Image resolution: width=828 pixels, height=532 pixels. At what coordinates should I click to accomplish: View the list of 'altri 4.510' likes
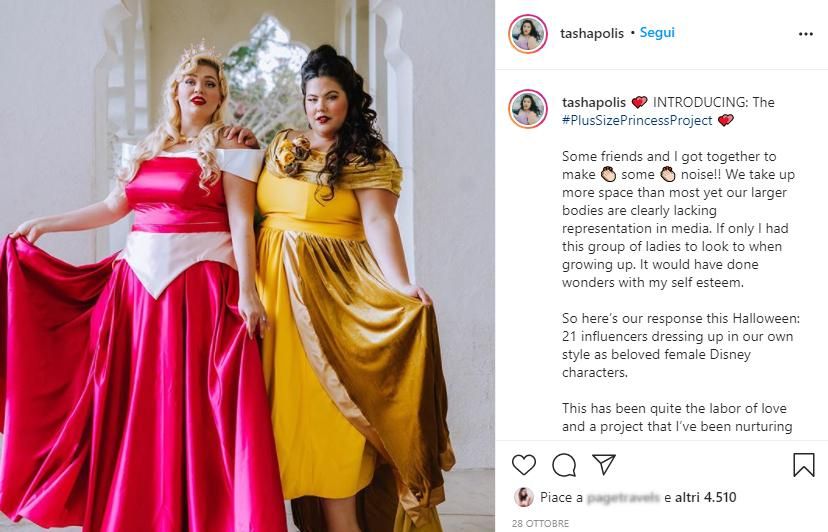tap(705, 497)
